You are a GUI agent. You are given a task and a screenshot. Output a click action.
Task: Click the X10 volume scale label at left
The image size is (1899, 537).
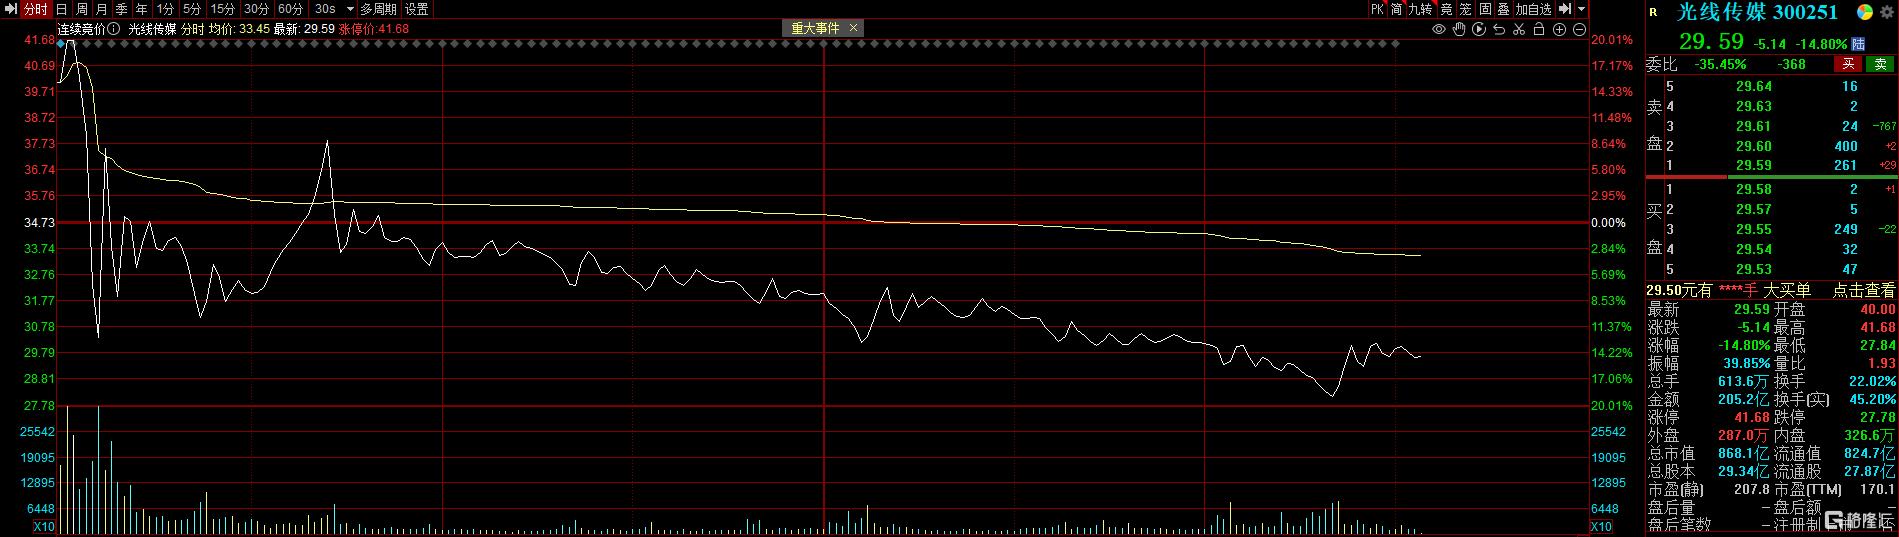point(43,527)
